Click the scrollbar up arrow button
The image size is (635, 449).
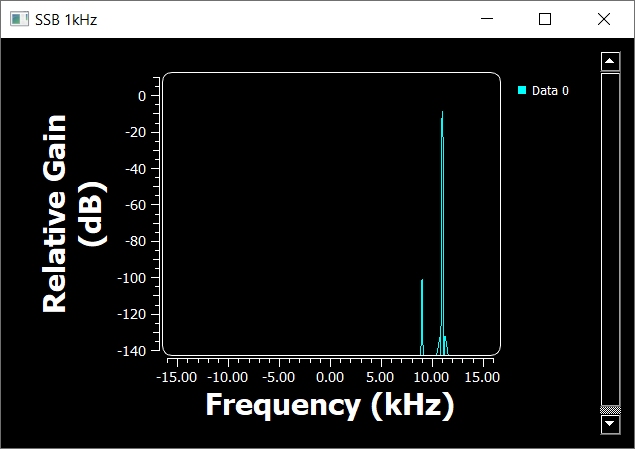(x=608, y=62)
